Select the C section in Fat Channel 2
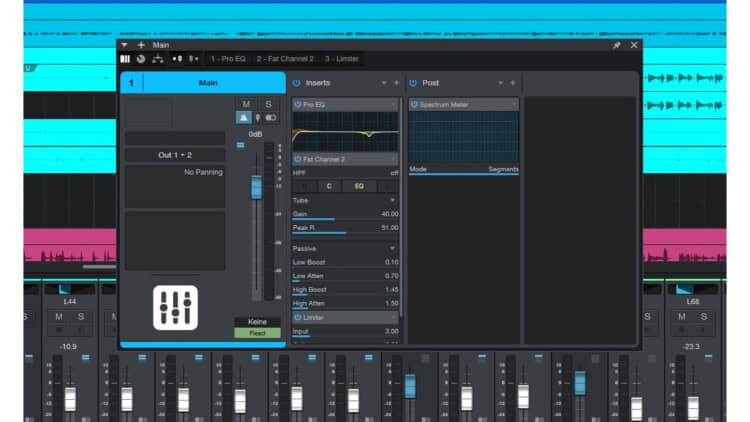750x422 pixels. pyautogui.click(x=329, y=186)
